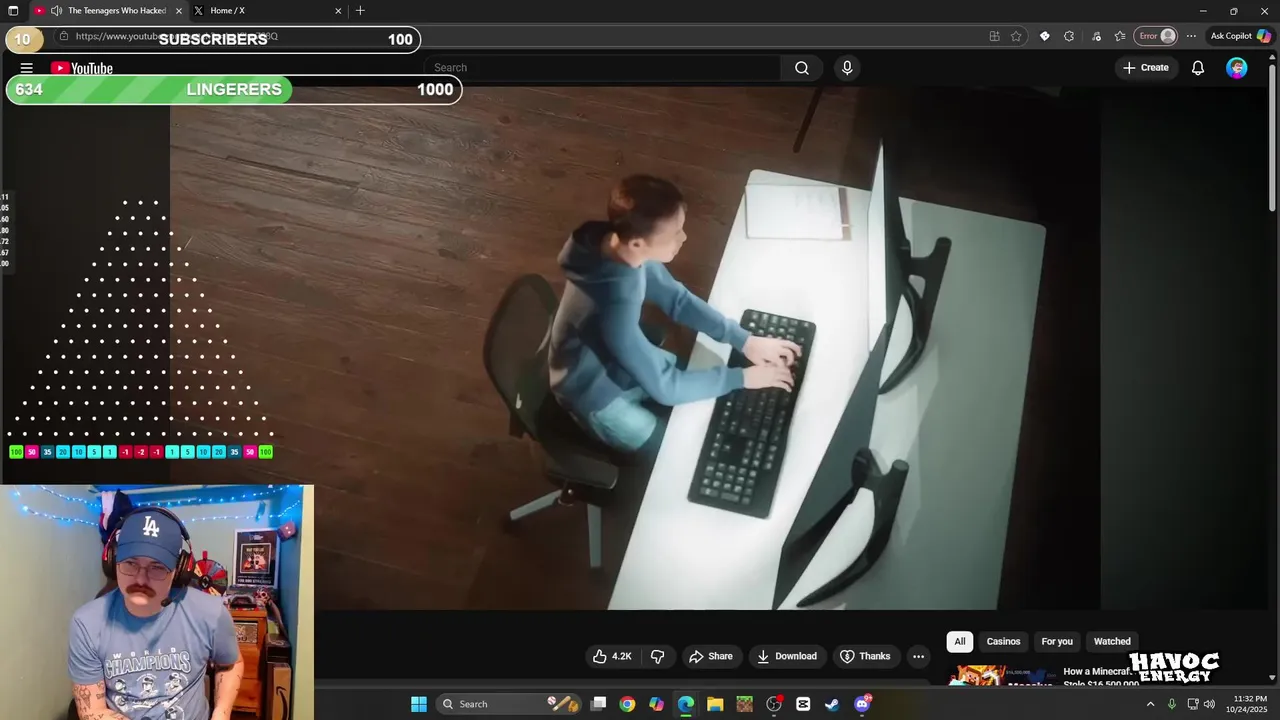Image resolution: width=1280 pixels, height=720 pixels.
Task: Launch Google Chrome from taskbar
Action: (627, 704)
